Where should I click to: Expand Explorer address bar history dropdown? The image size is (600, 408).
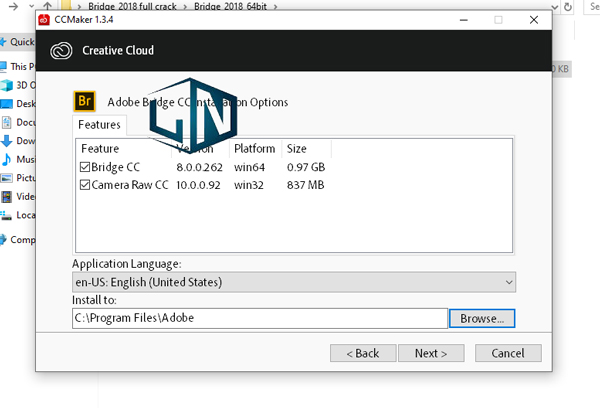554,7
